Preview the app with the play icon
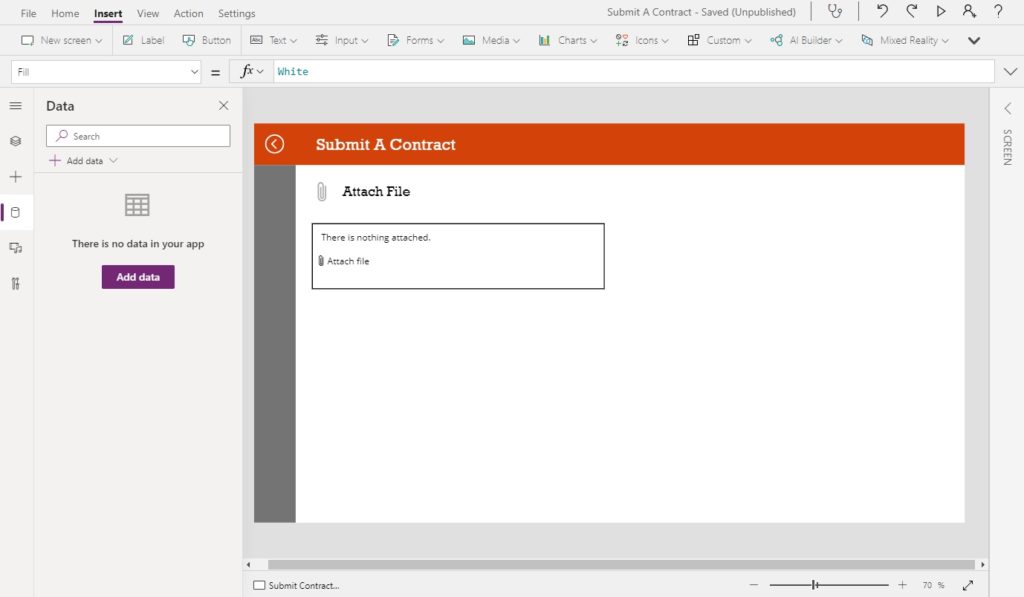The height and width of the screenshot is (597, 1024). (940, 11)
